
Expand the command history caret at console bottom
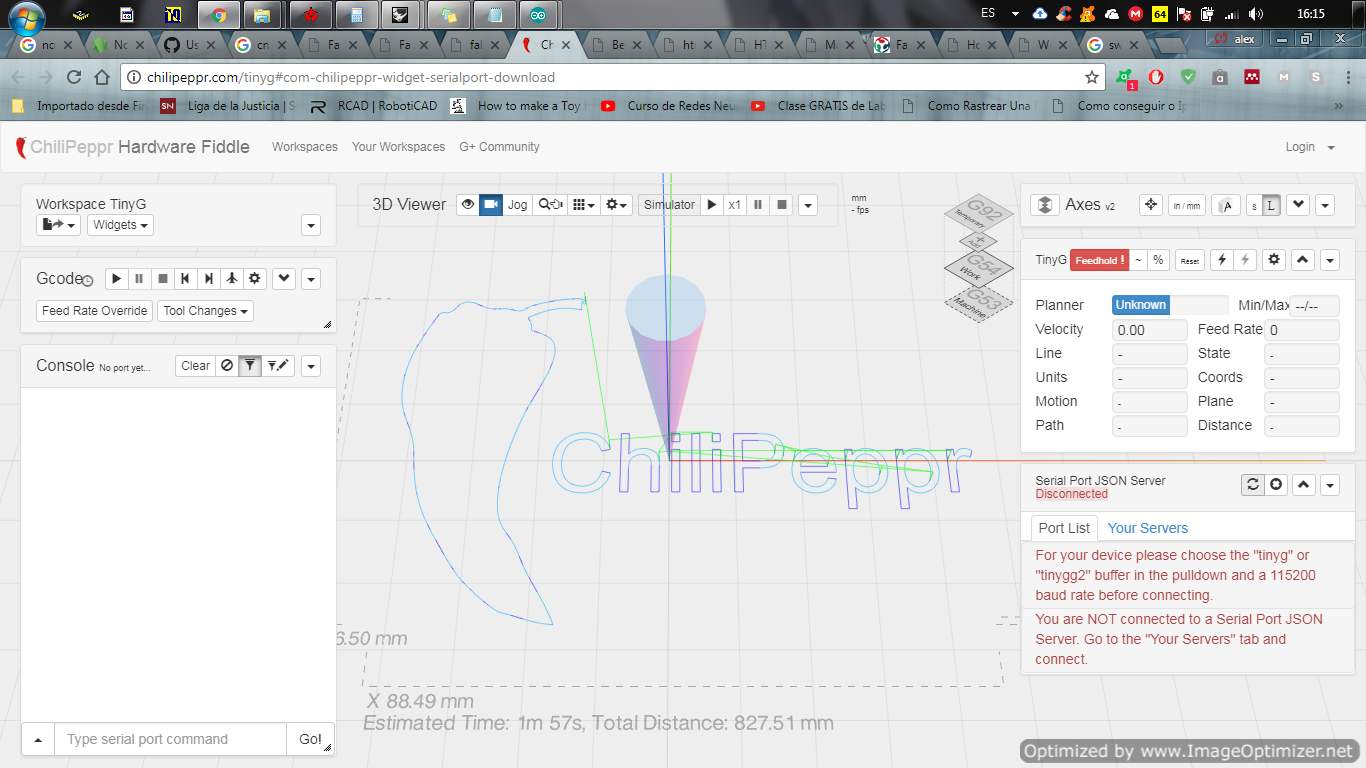coord(38,739)
